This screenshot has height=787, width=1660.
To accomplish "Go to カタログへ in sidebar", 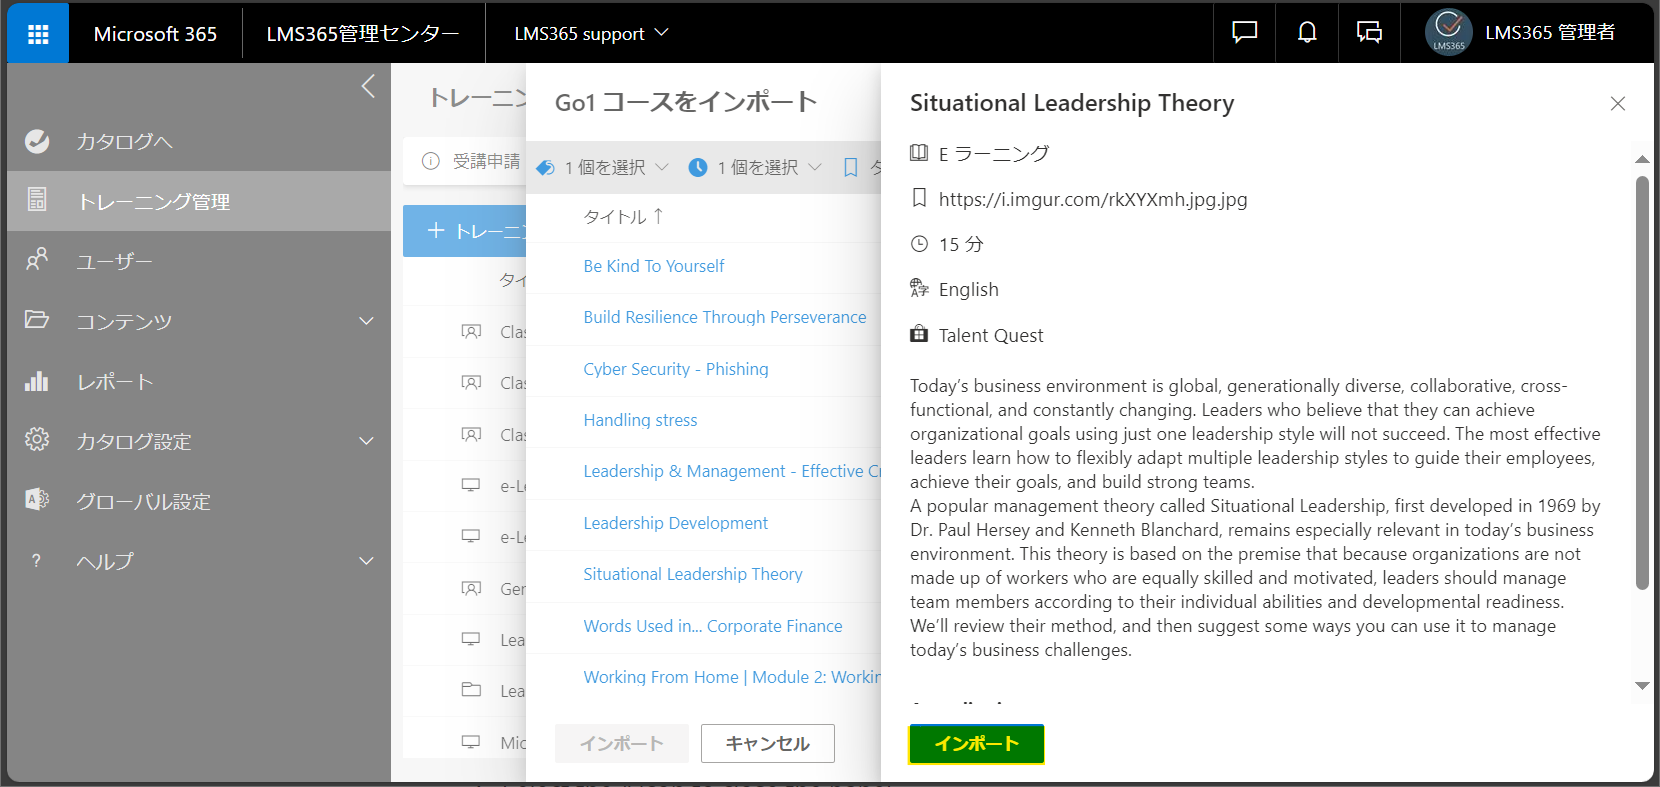I will [x=124, y=142].
